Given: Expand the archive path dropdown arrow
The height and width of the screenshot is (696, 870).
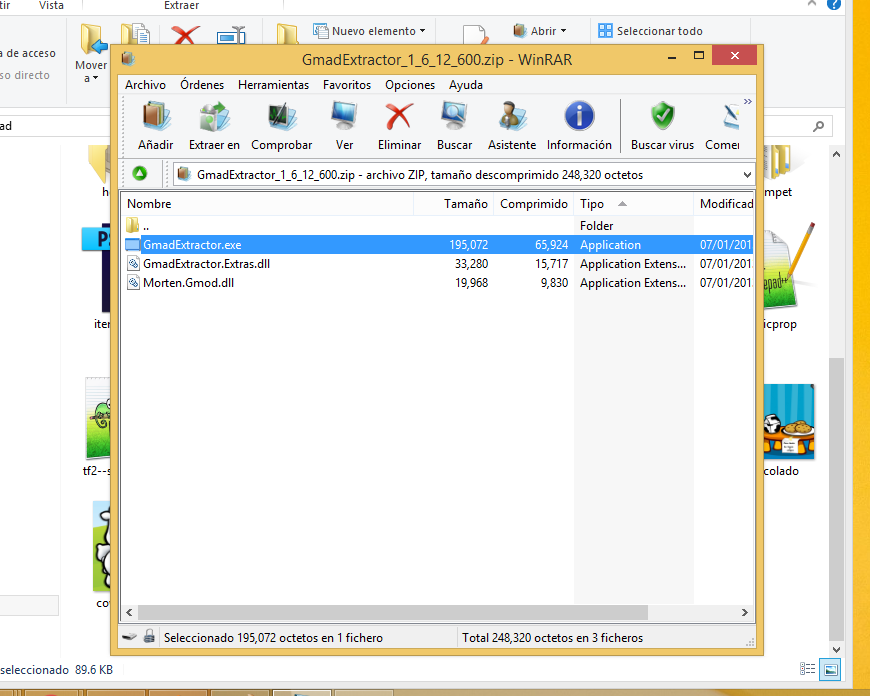Looking at the screenshot, I should [x=747, y=175].
